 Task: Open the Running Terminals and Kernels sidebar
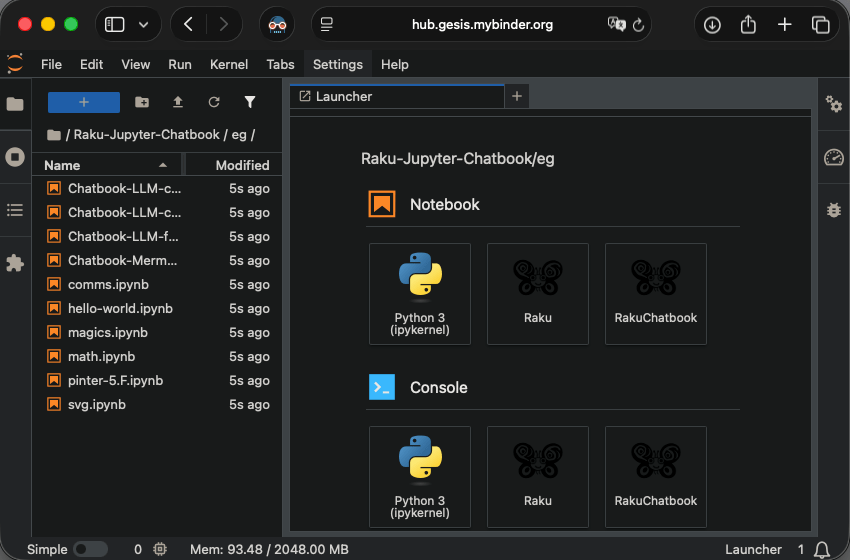[x=15, y=157]
